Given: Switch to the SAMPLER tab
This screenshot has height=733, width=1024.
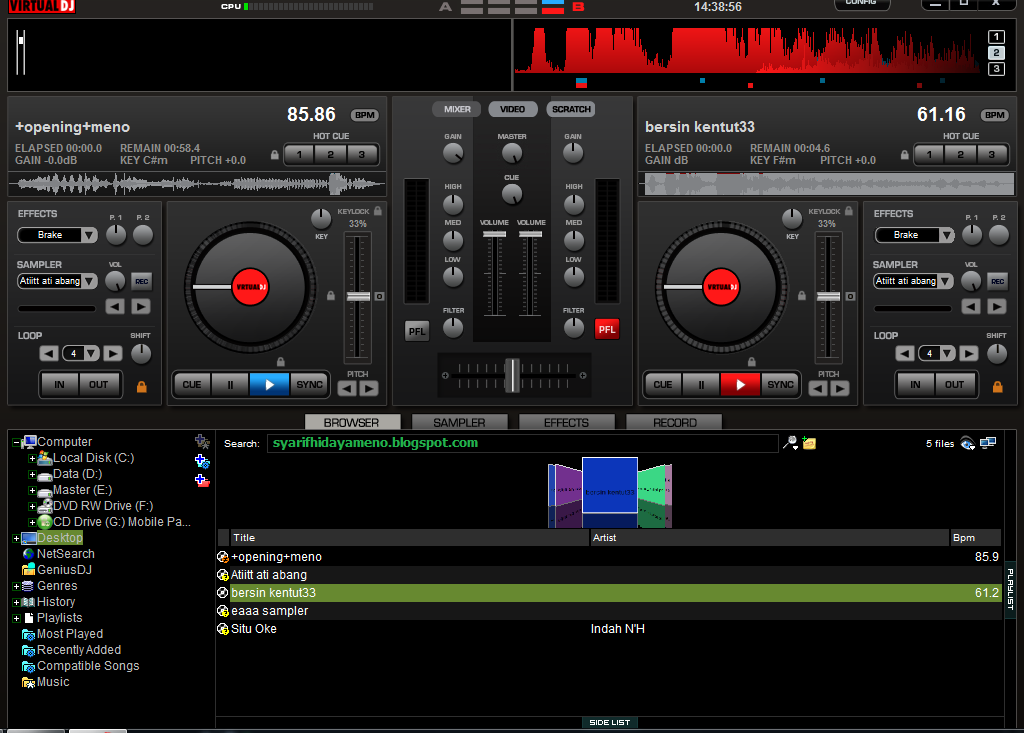Looking at the screenshot, I should pyautogui.click(x=459, y=423).
